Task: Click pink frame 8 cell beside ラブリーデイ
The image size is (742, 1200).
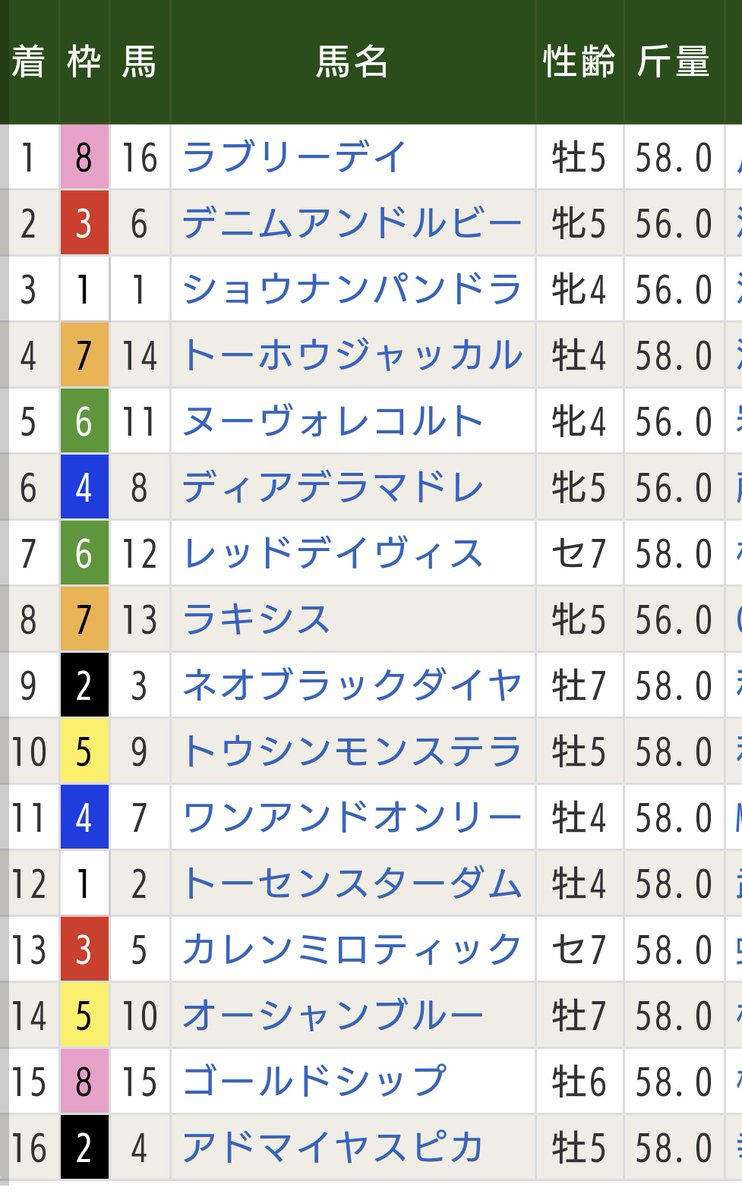Action: (x=84, y=157)
